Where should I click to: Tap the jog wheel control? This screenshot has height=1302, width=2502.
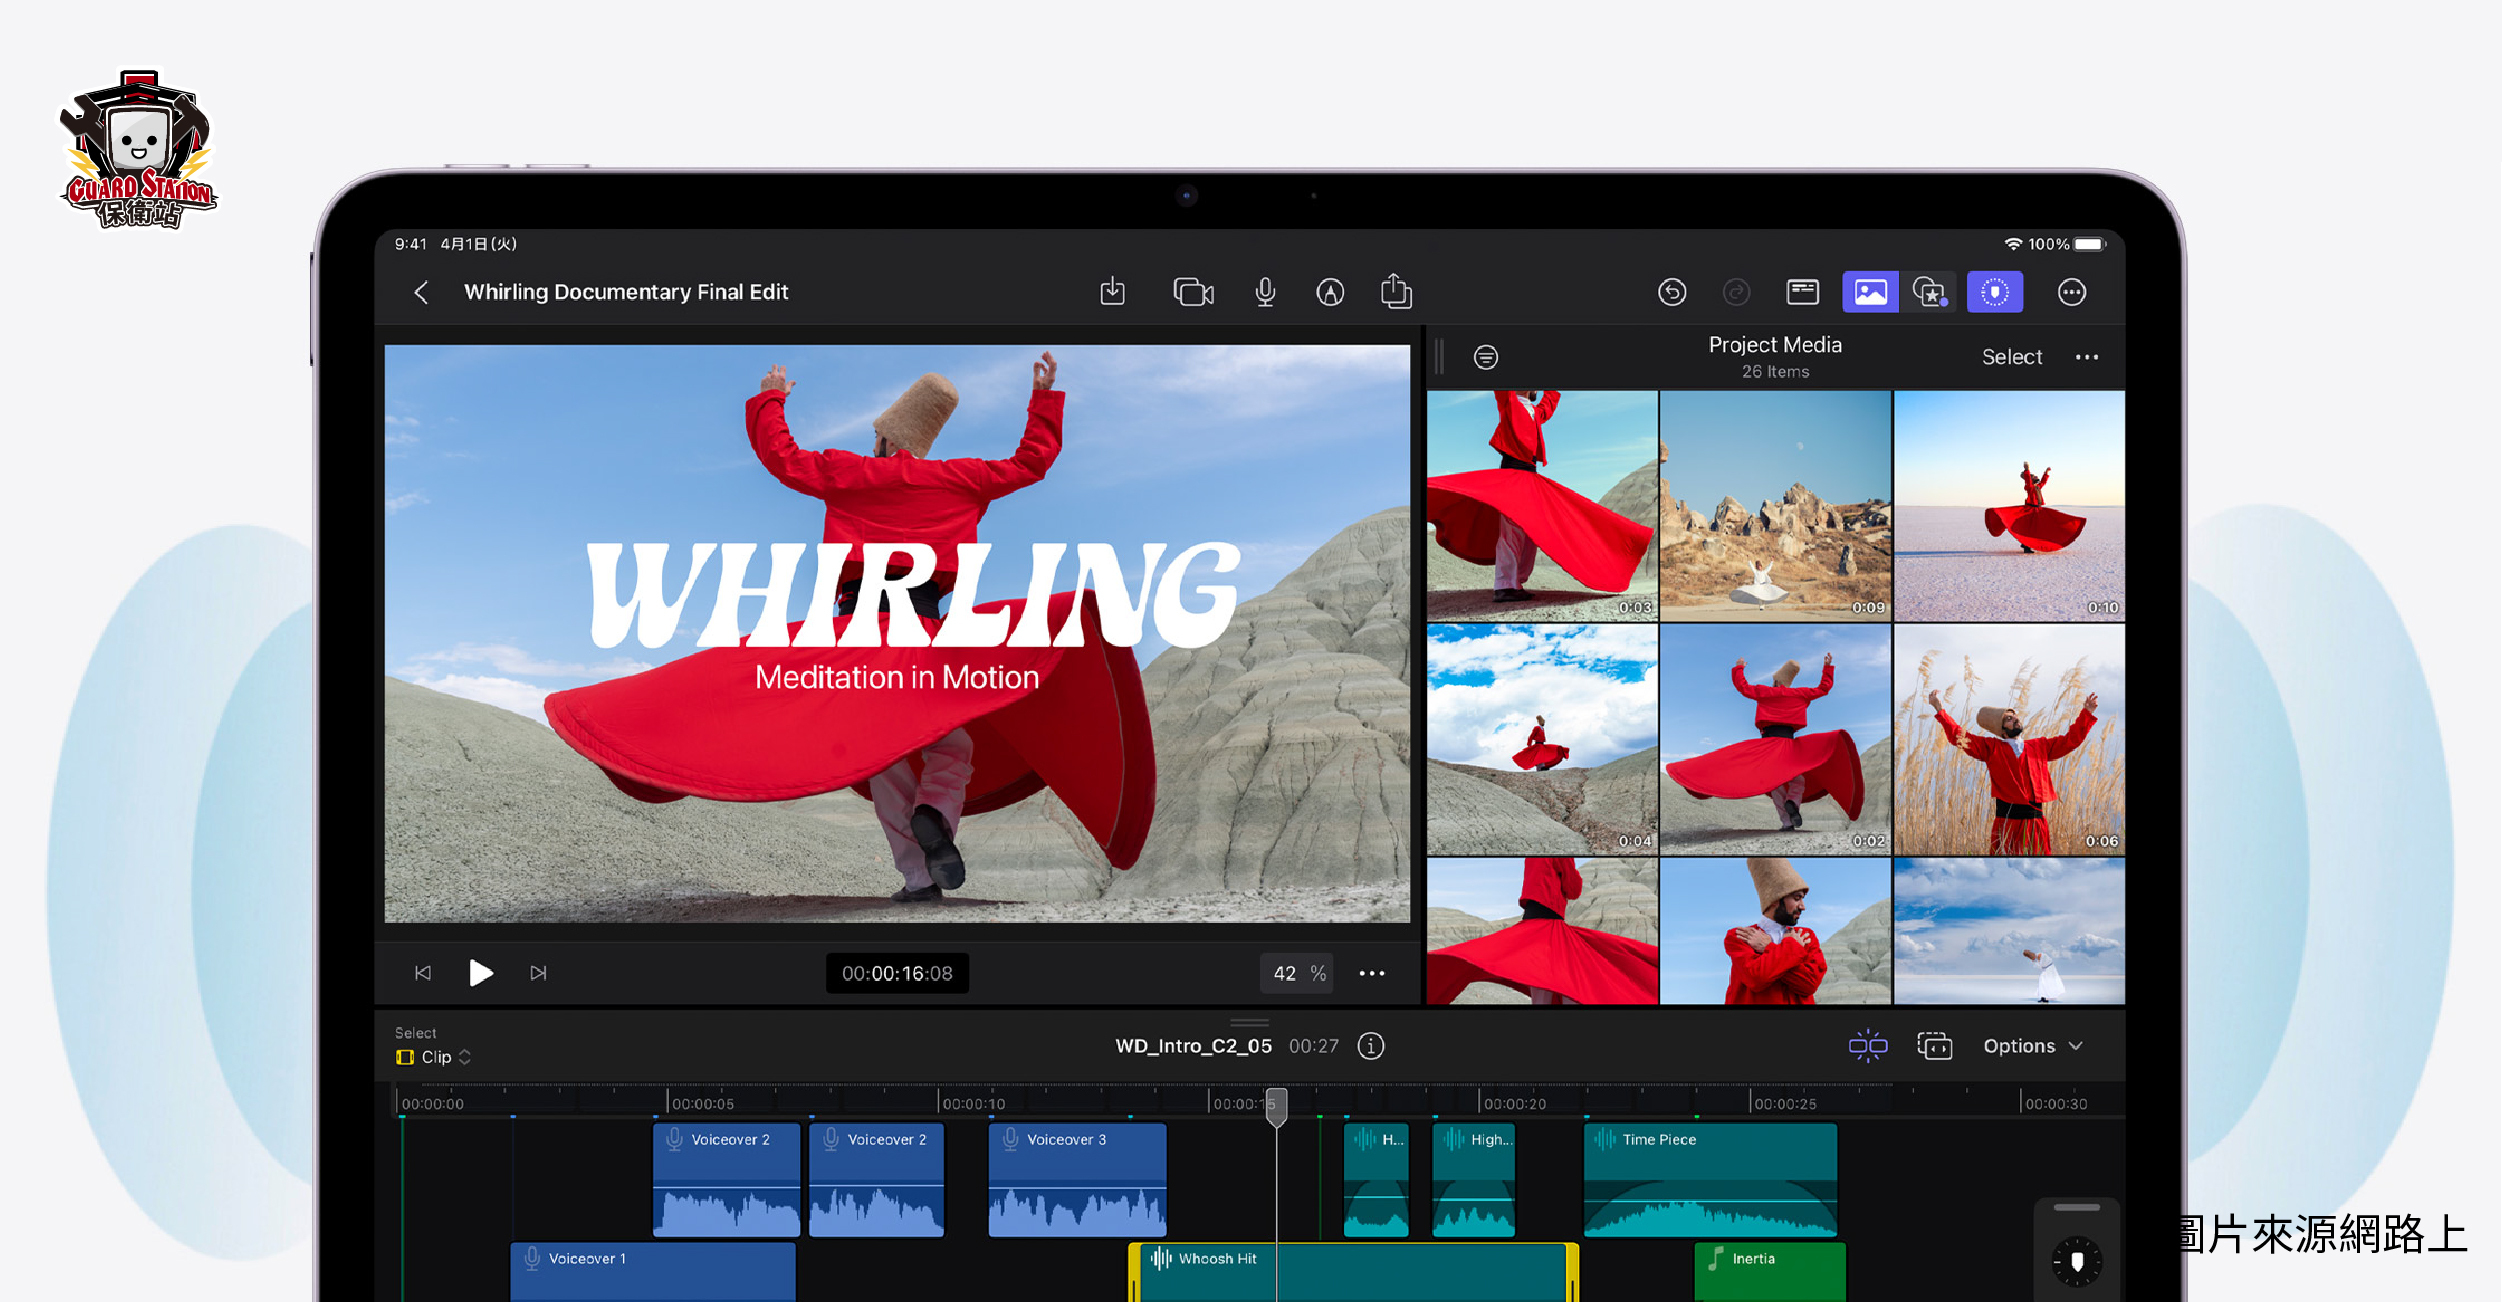click(x=2077, y=1261)
